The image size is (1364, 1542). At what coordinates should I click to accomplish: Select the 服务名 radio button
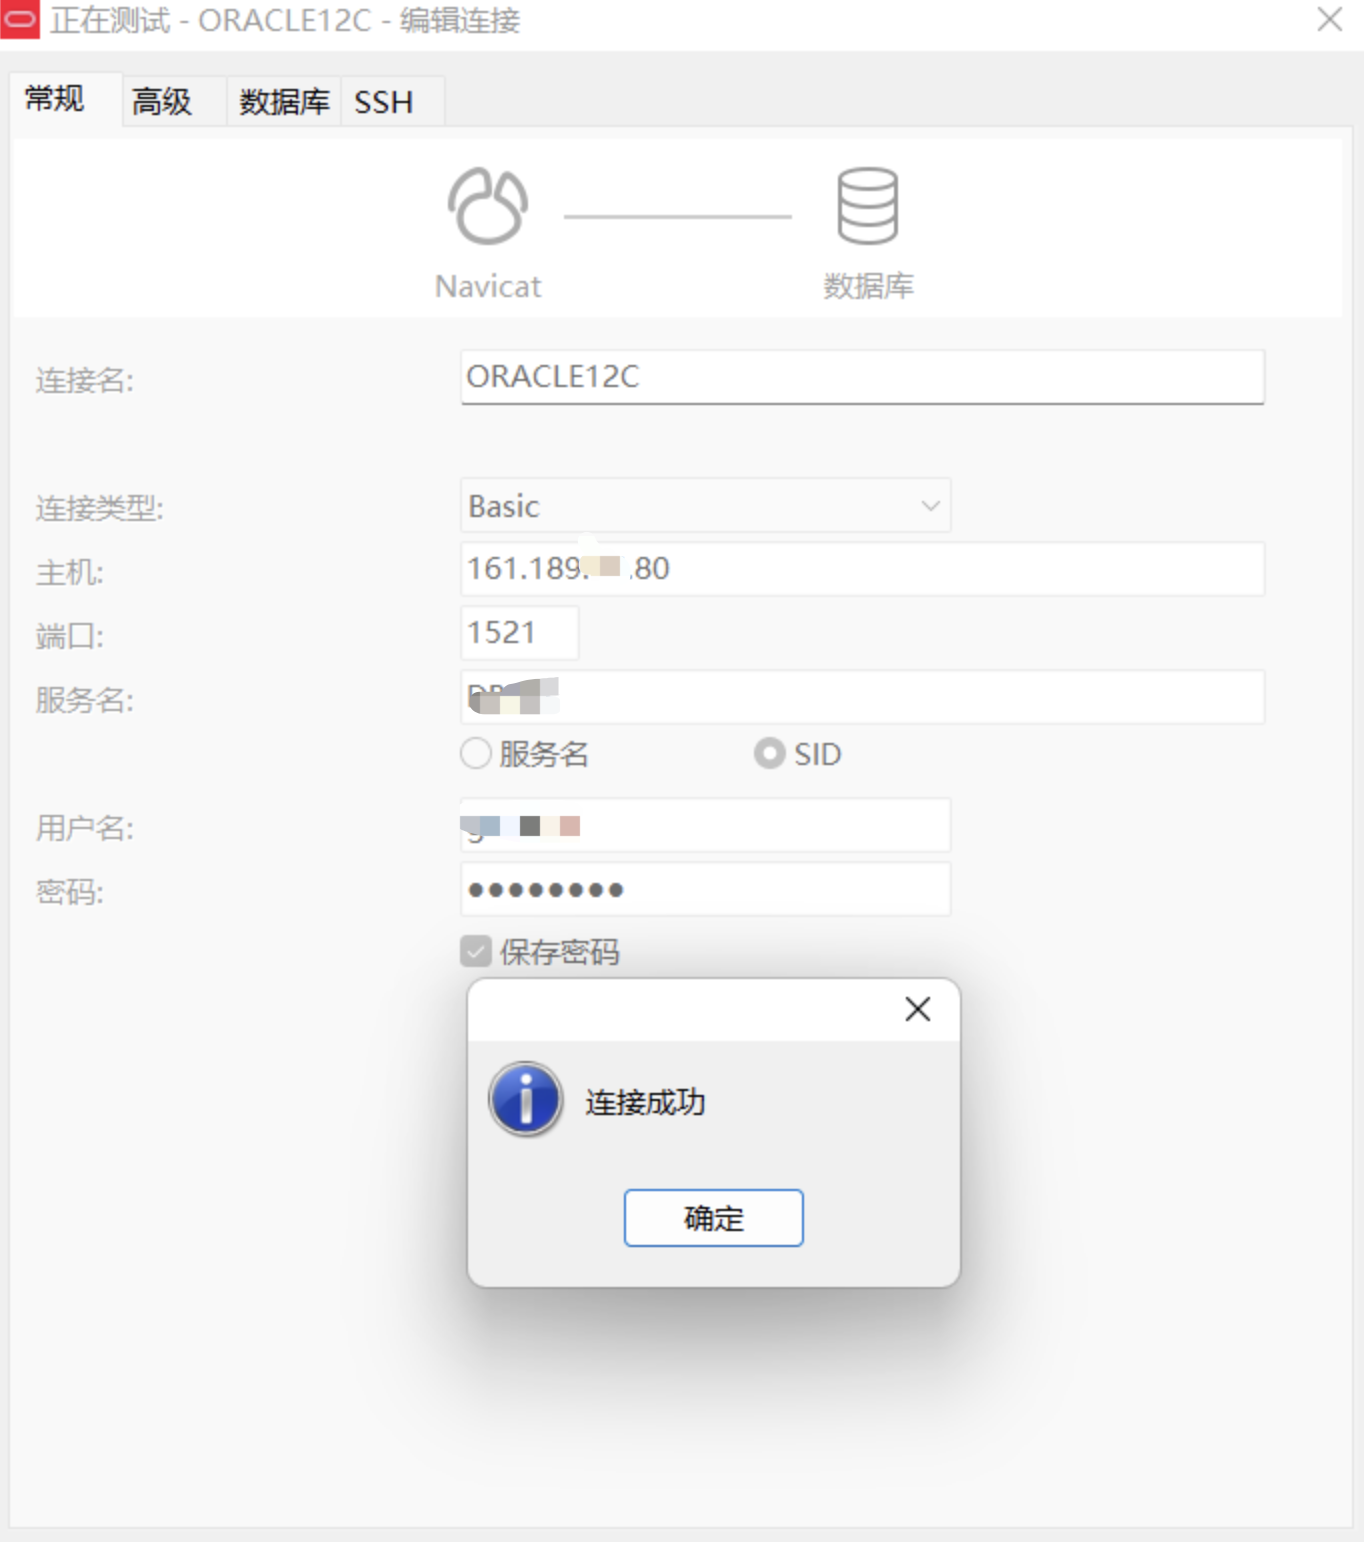pyautogui.click(x=476, y=753)
